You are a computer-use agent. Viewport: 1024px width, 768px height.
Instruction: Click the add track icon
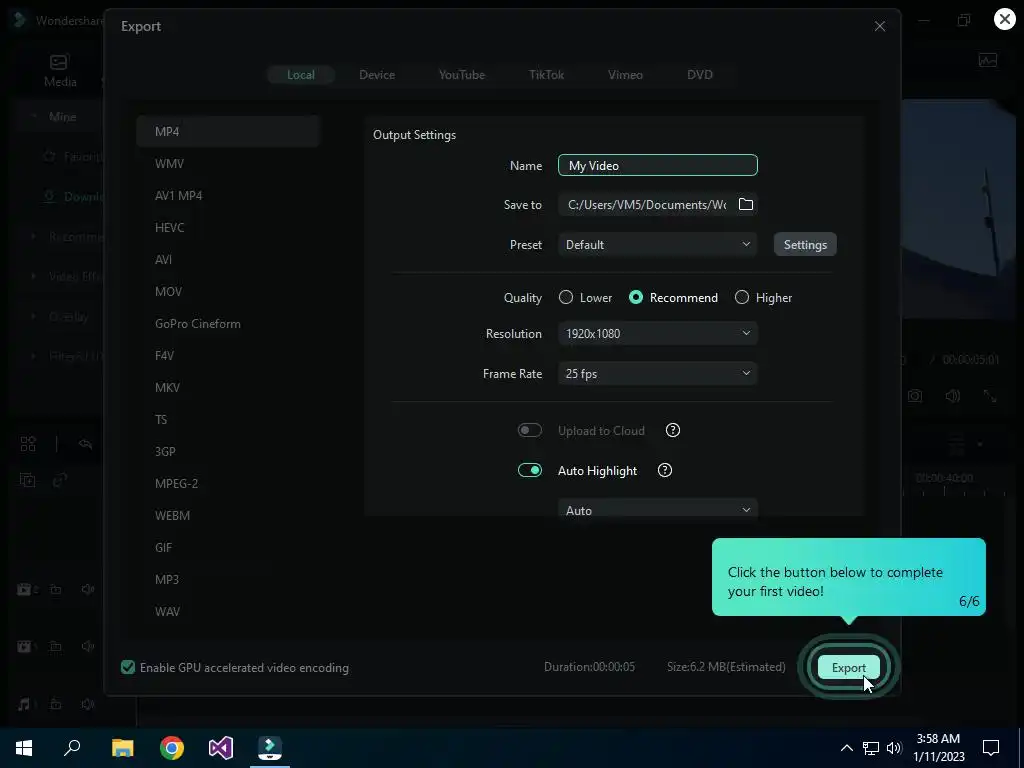27,481
